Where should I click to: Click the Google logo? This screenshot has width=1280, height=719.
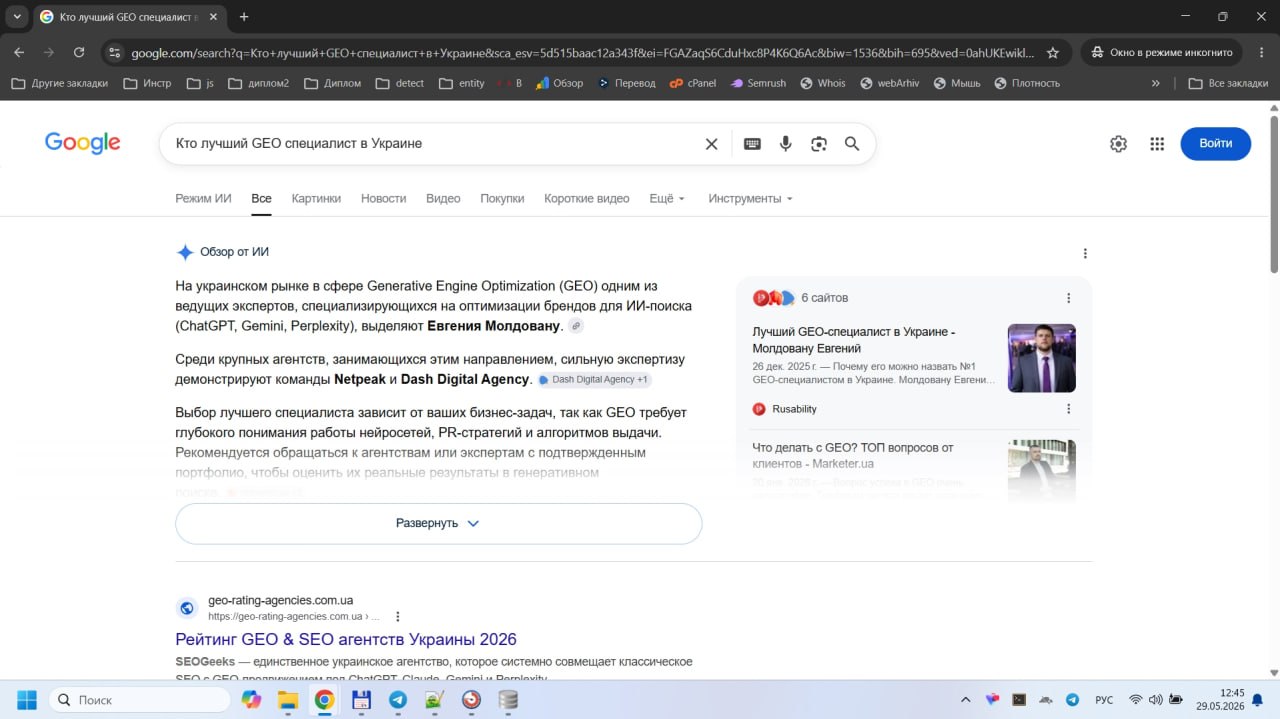coord(82,143)
